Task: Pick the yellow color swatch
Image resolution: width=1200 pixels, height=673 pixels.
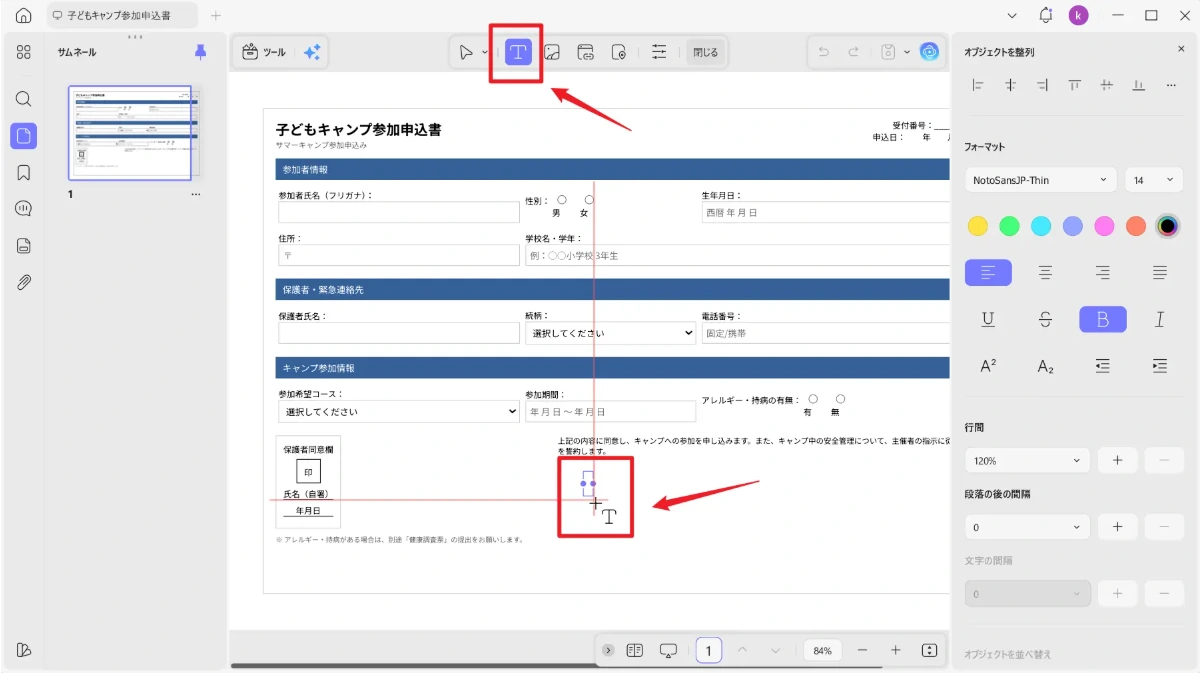Action: [978, 226]
